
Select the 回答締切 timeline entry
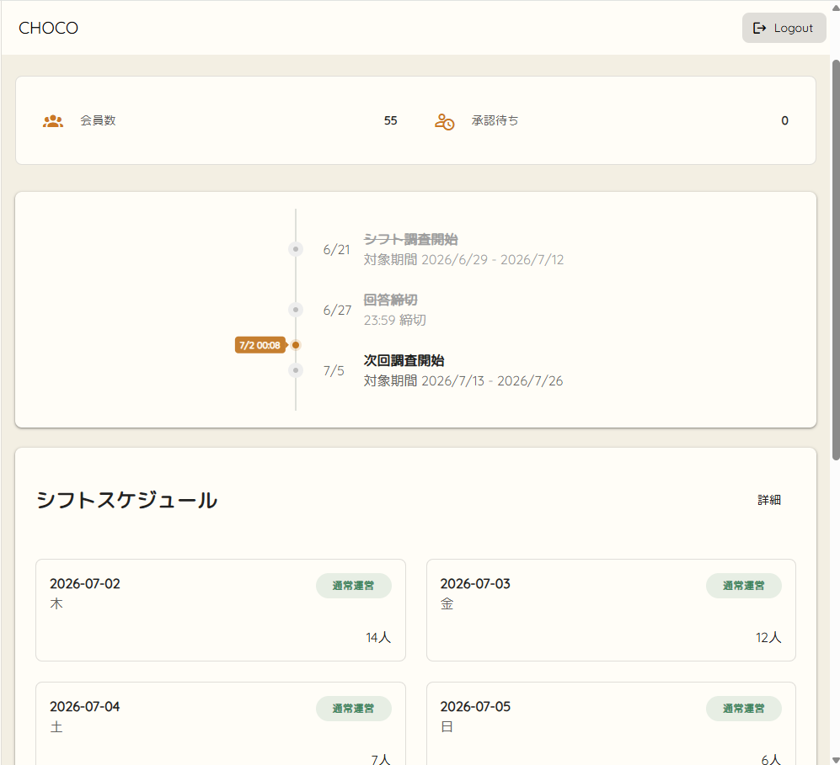pos(391,300)
